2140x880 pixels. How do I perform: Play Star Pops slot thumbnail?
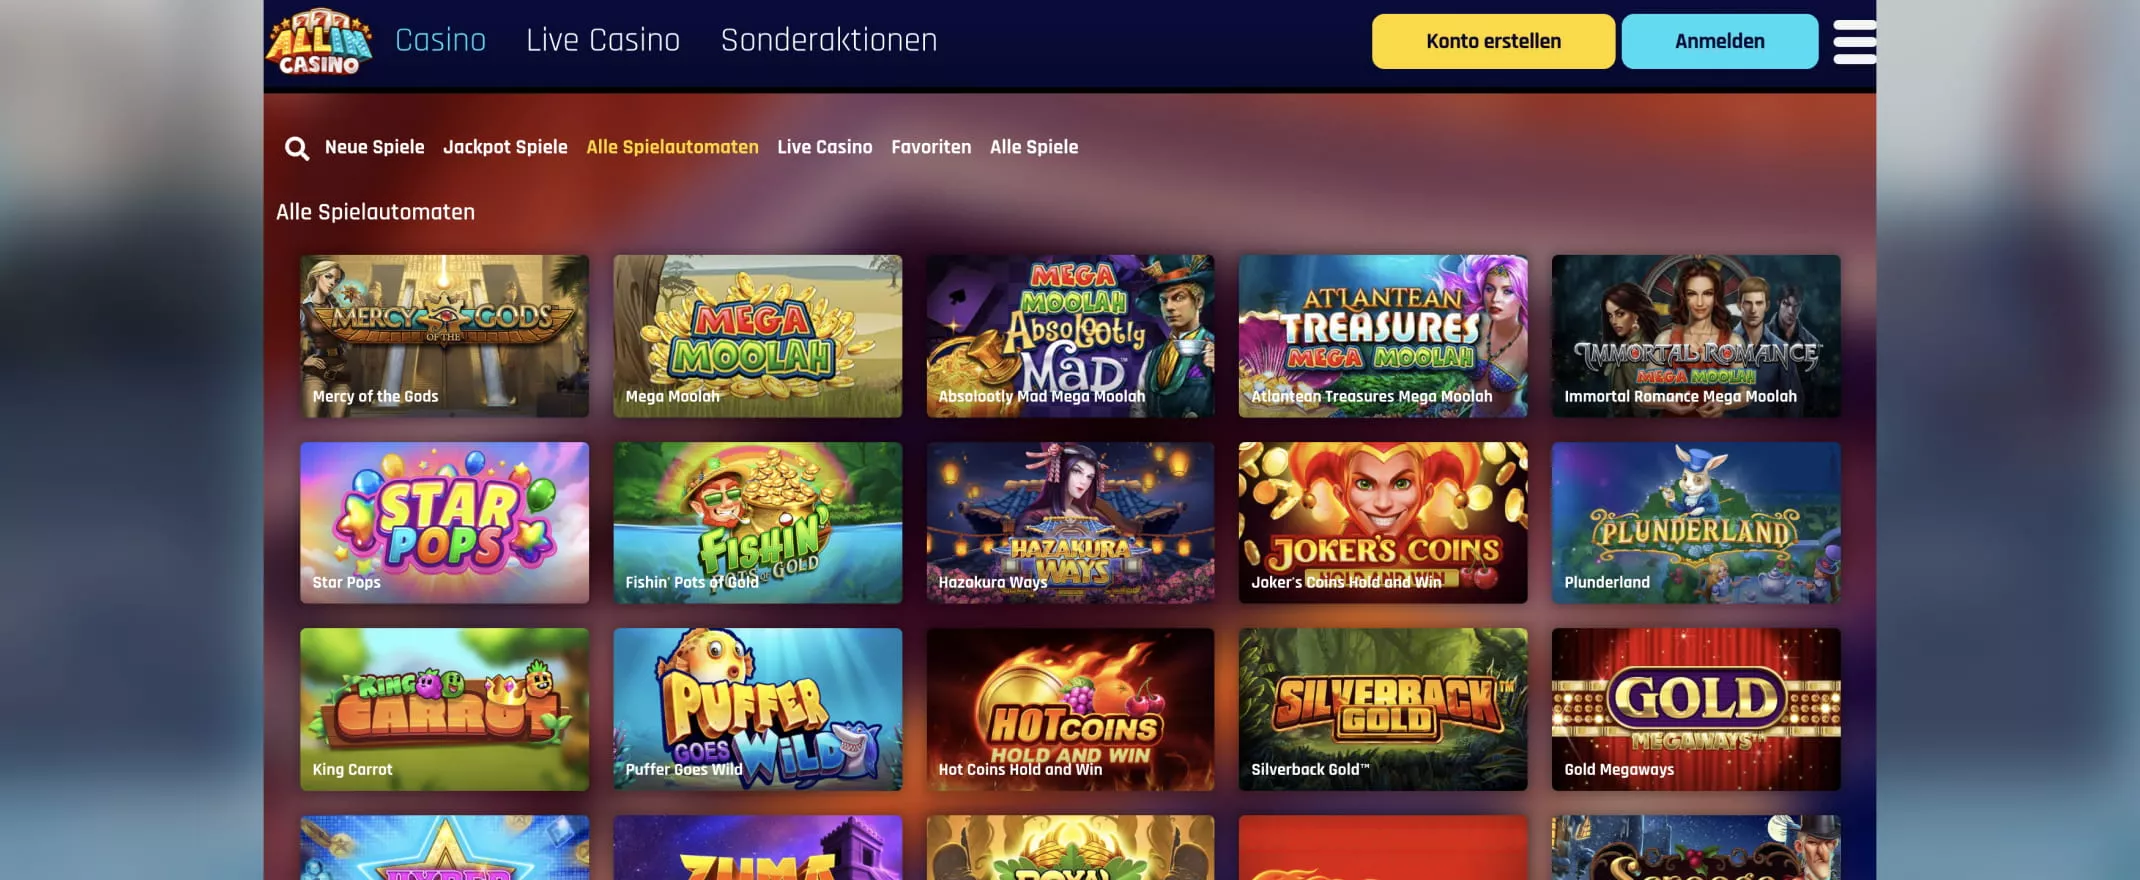pos(444,523)
